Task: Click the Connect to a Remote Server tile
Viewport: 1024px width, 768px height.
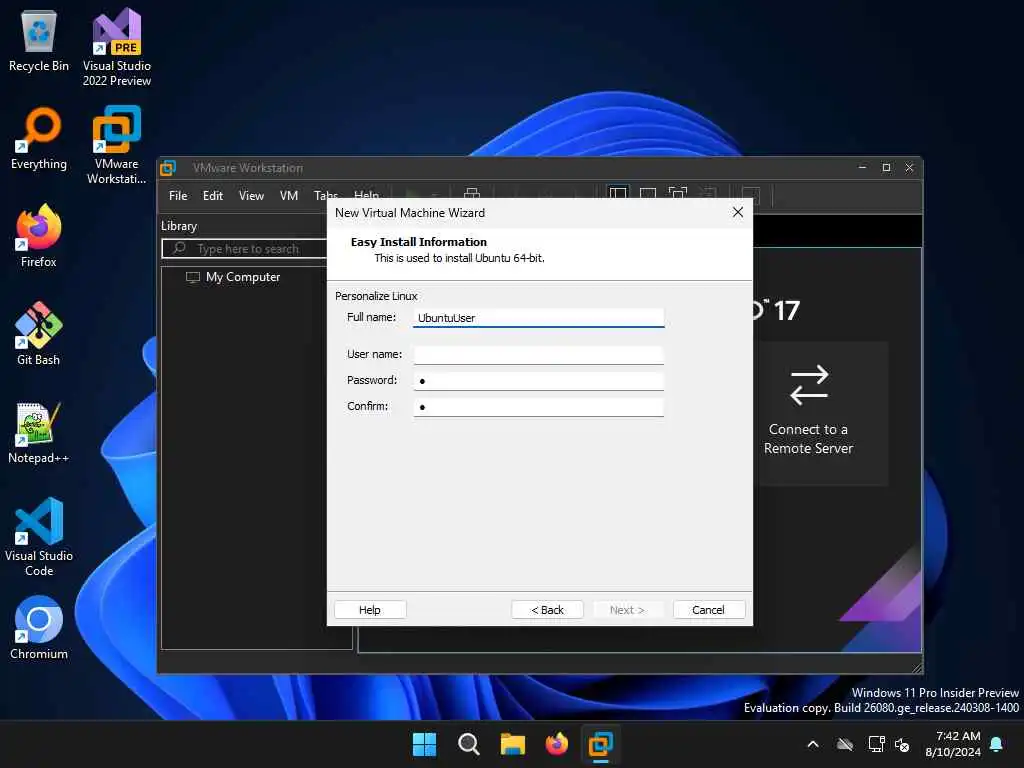Action: tap(808, 412)
